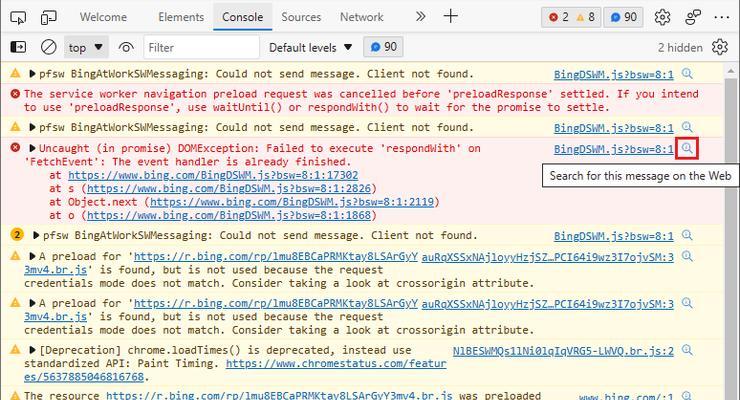Viewport: 740px width, 400px height.
Task: Select the Console tab
Action: tap(243, 17)
